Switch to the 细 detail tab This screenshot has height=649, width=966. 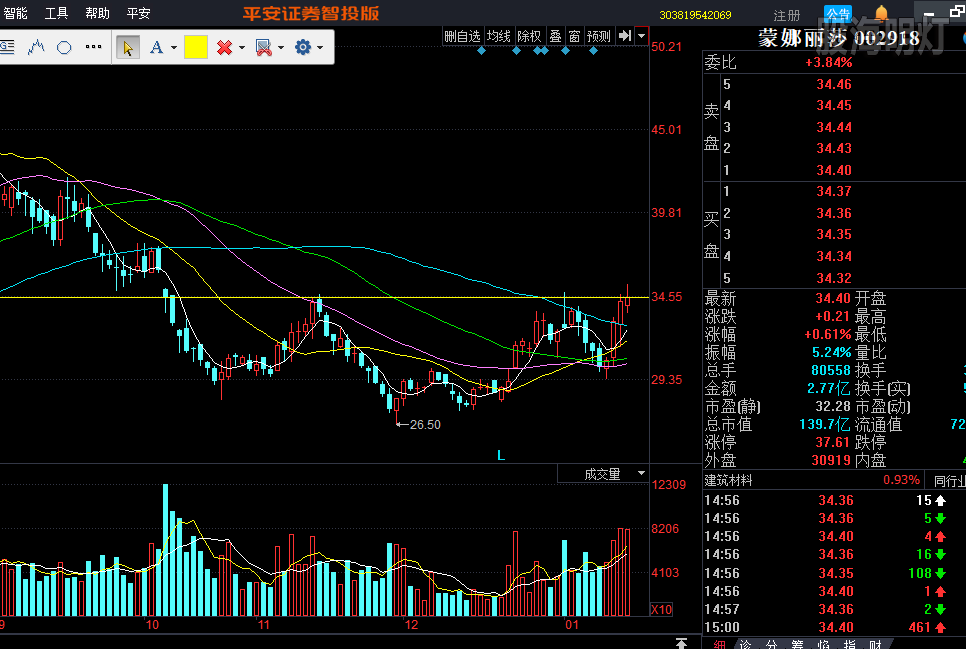(x=719, y=645)
